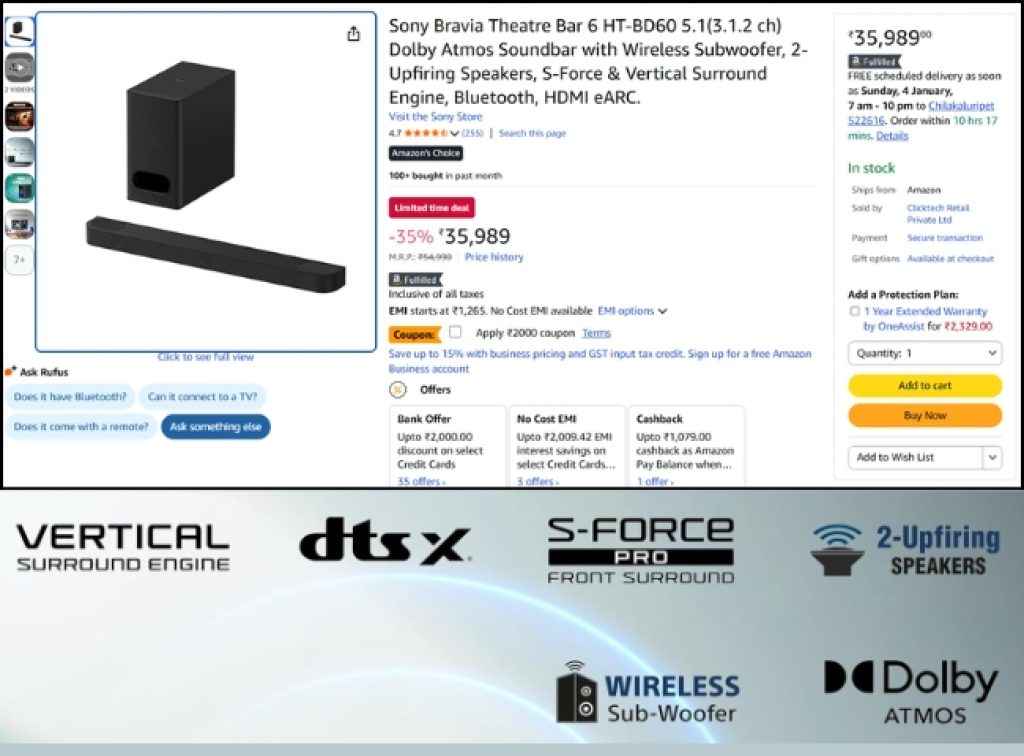The width and height of the screenshot is (1024, 756).
Task: Click the share icon on product image
Action: (x=353, y=34)
